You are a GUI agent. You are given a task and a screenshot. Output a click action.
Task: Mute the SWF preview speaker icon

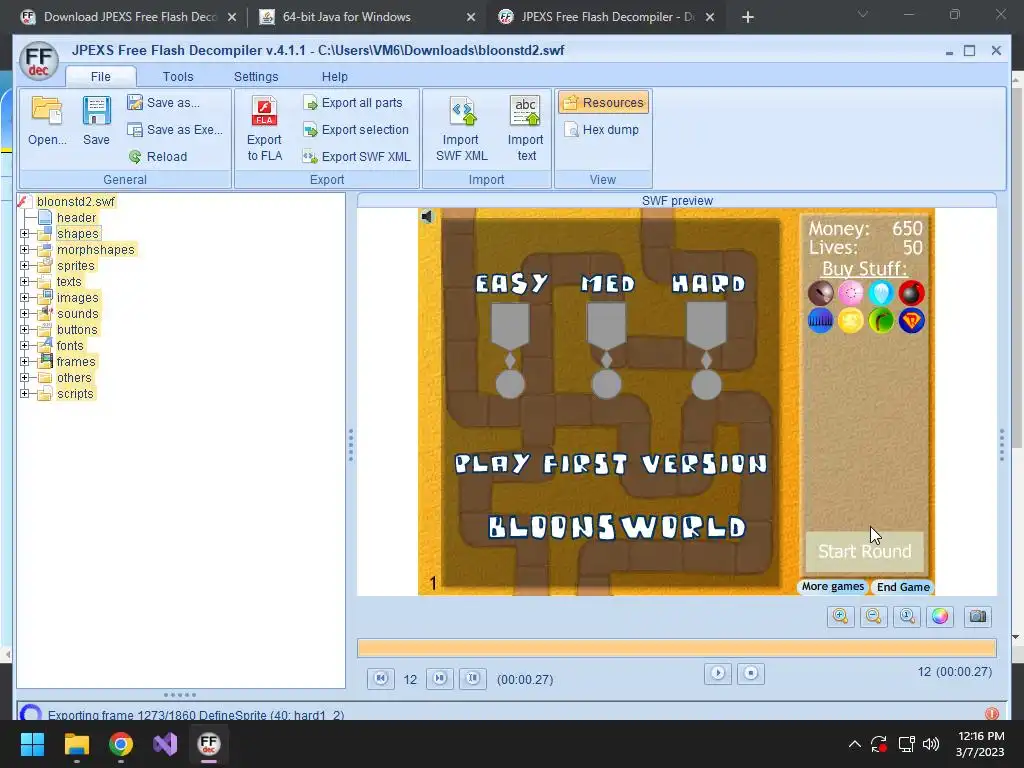(426, 216)
